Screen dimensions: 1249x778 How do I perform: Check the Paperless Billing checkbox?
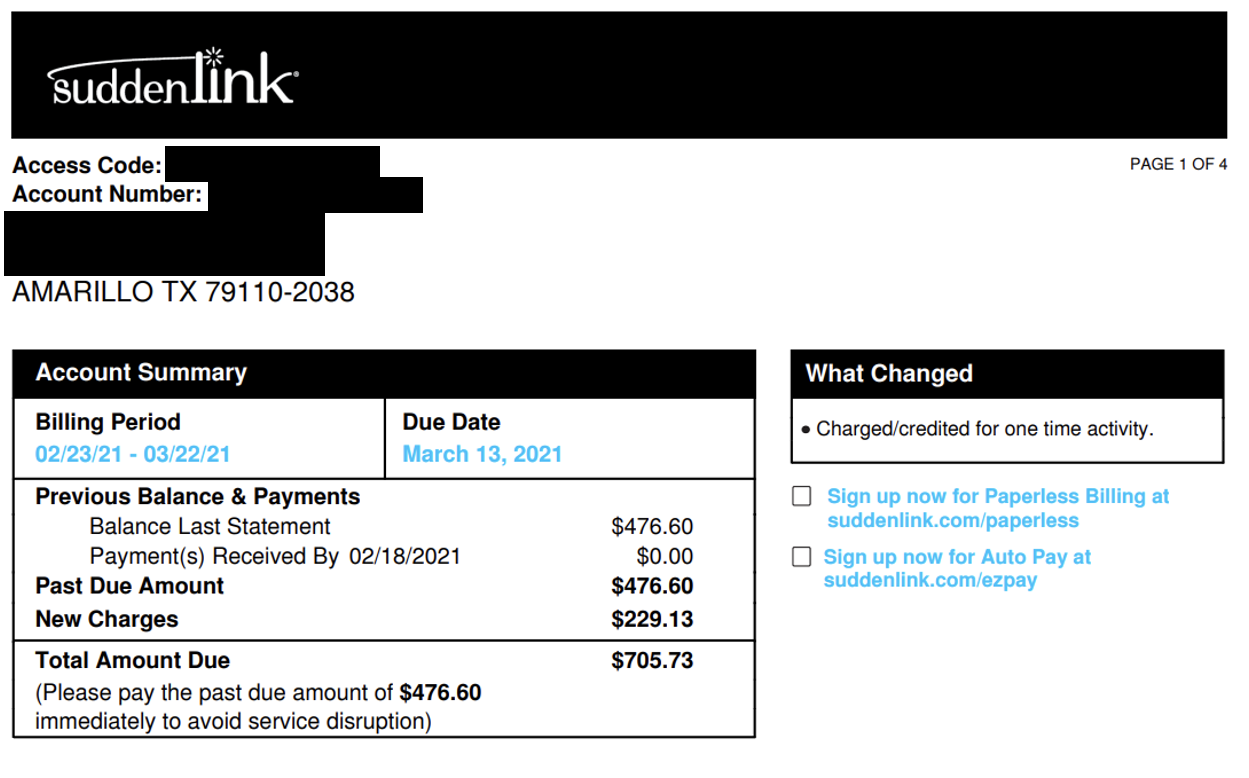[802, 497]
